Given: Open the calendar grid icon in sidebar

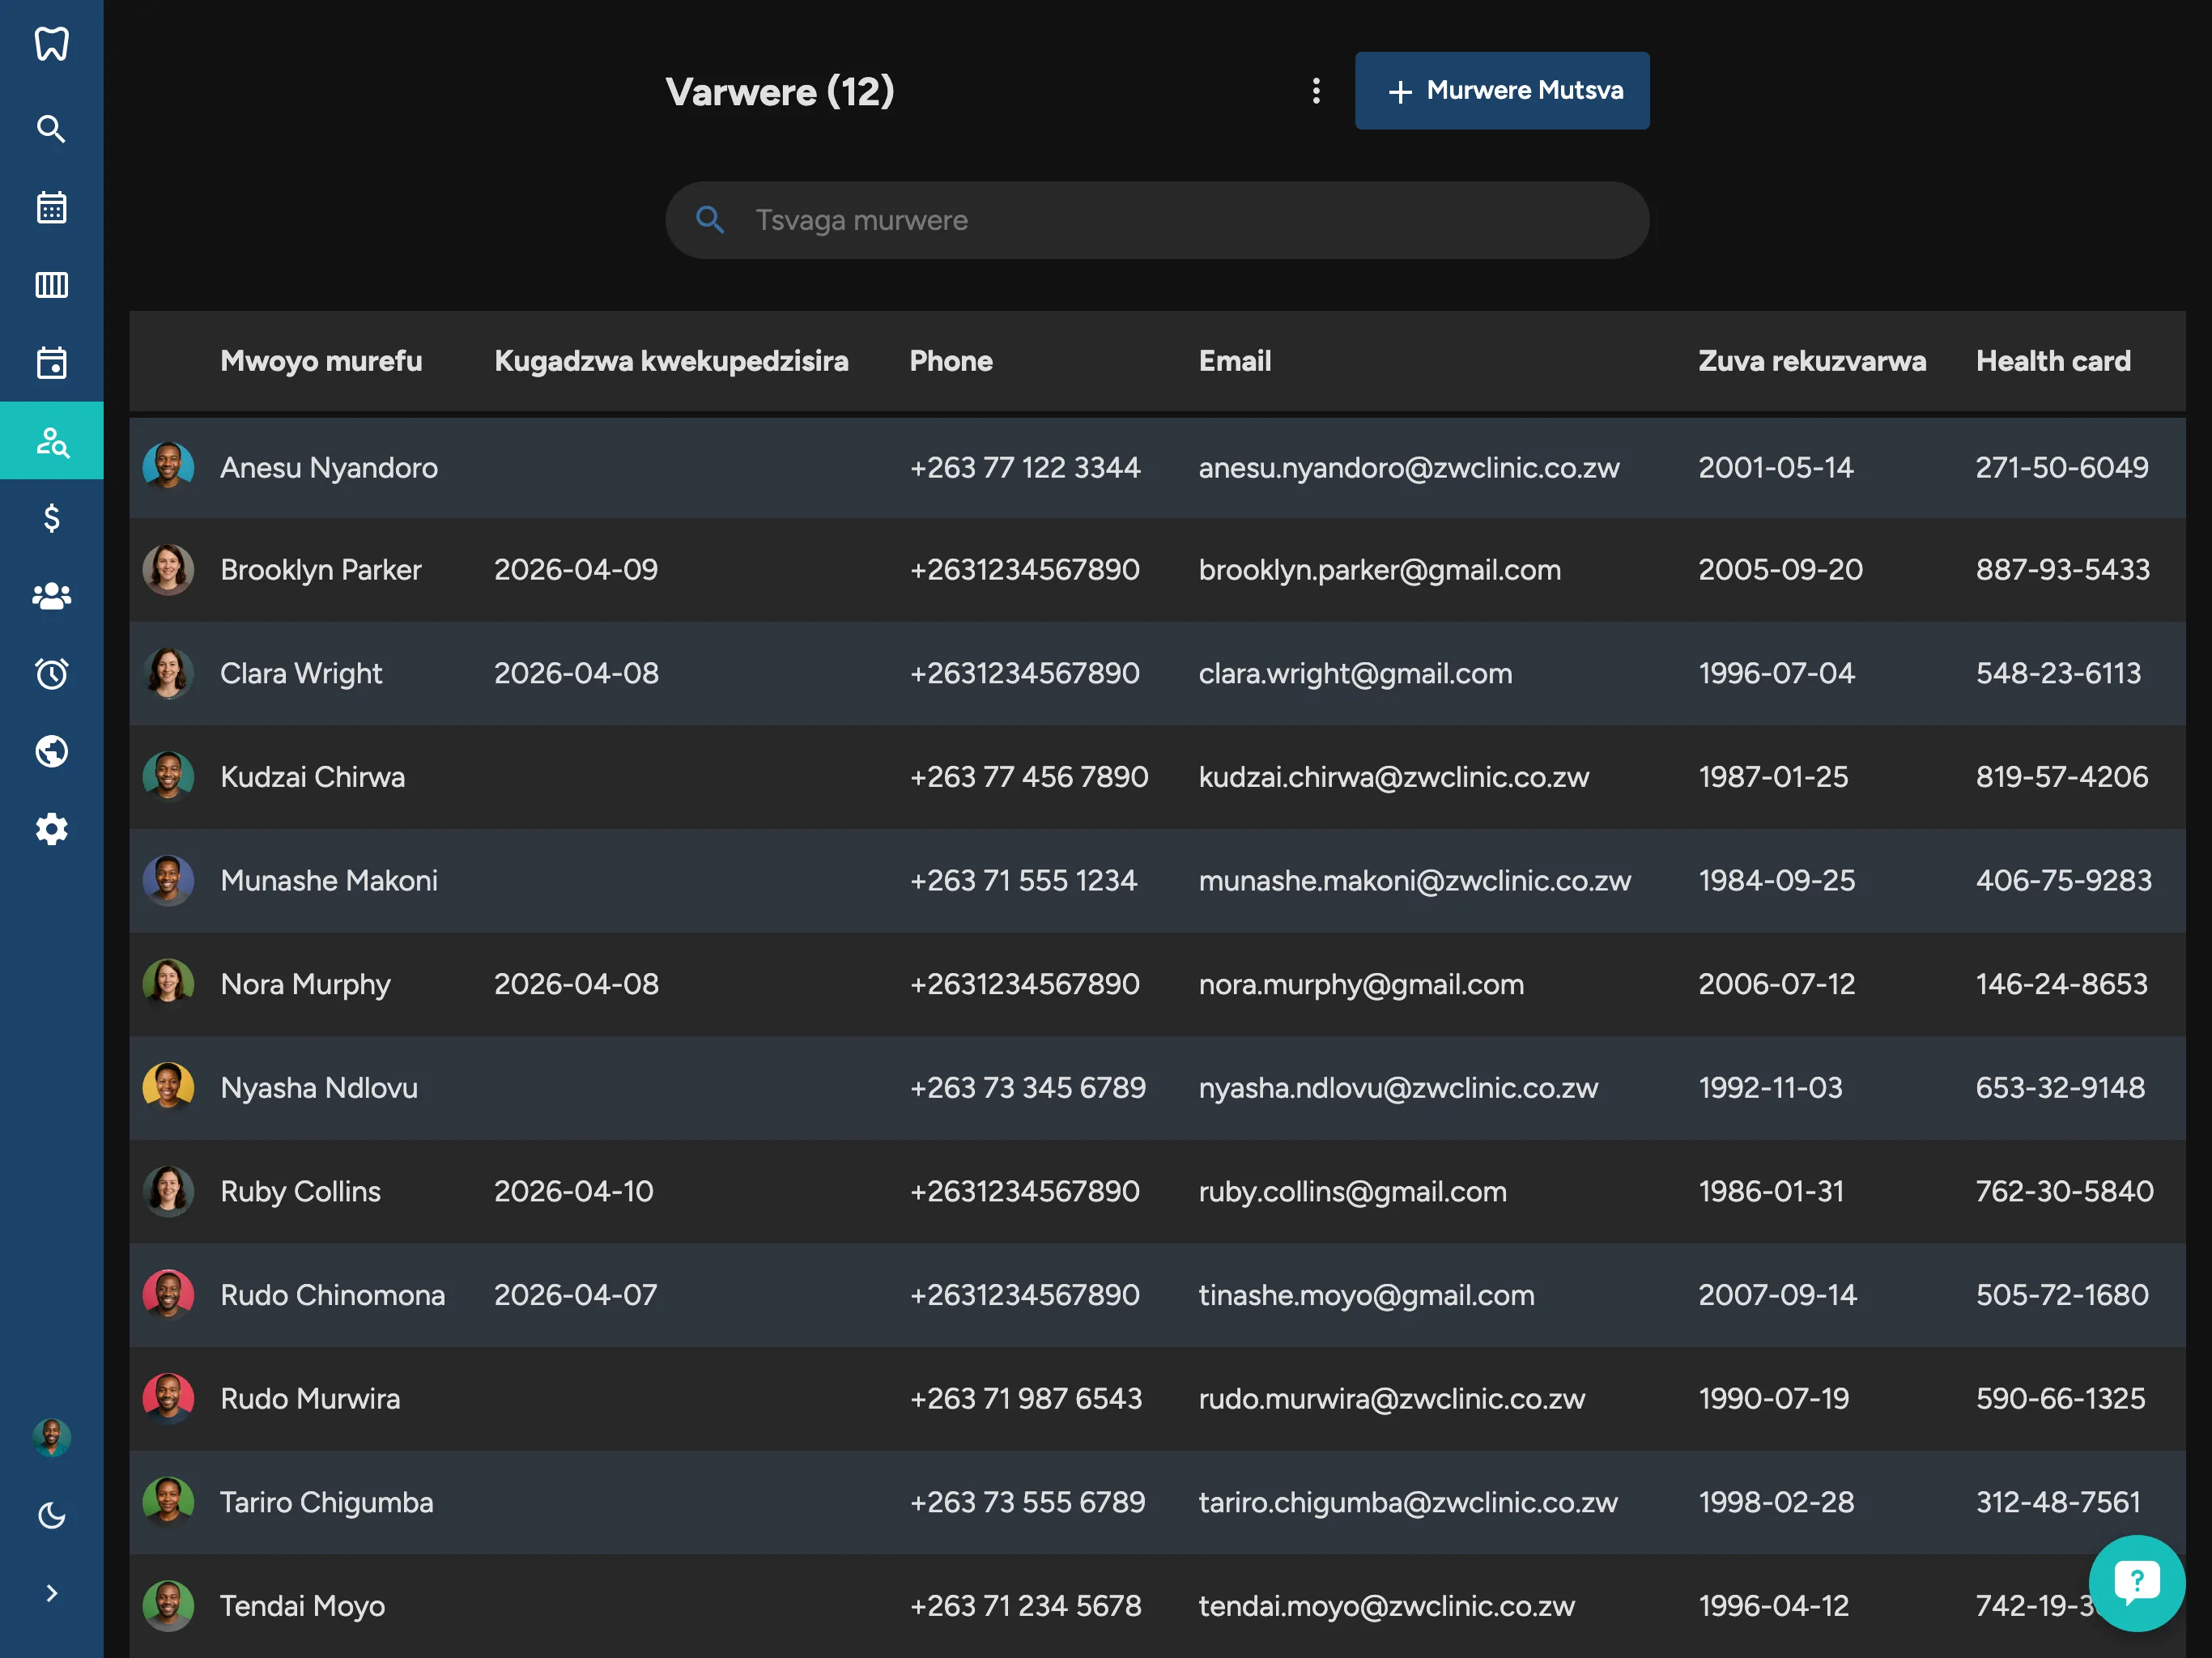Looking at the screenshot, I should (51, 207).
